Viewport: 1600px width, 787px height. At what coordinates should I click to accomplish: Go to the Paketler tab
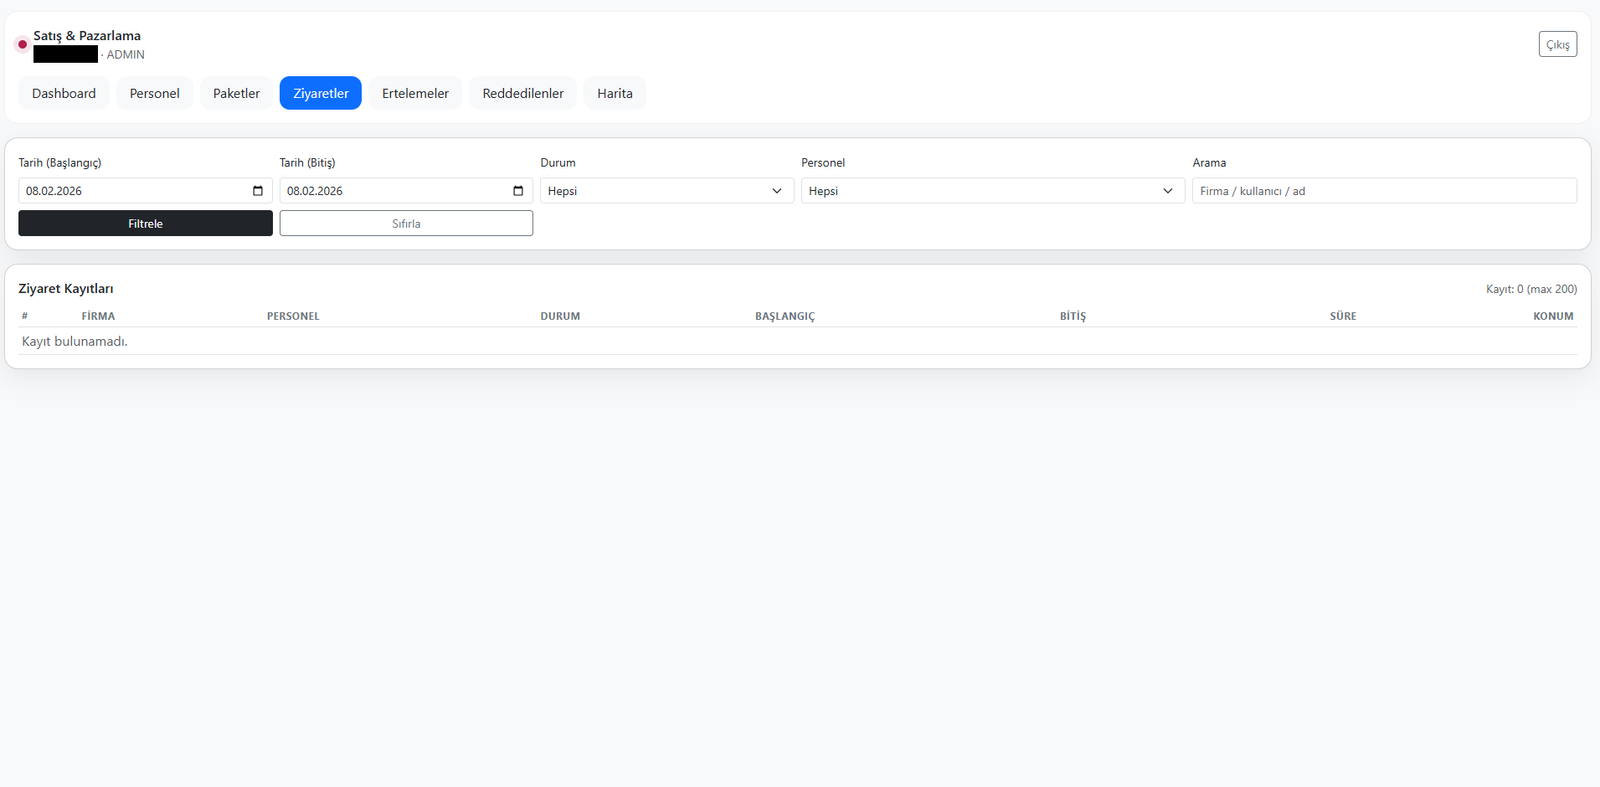[x=236, y=93]
